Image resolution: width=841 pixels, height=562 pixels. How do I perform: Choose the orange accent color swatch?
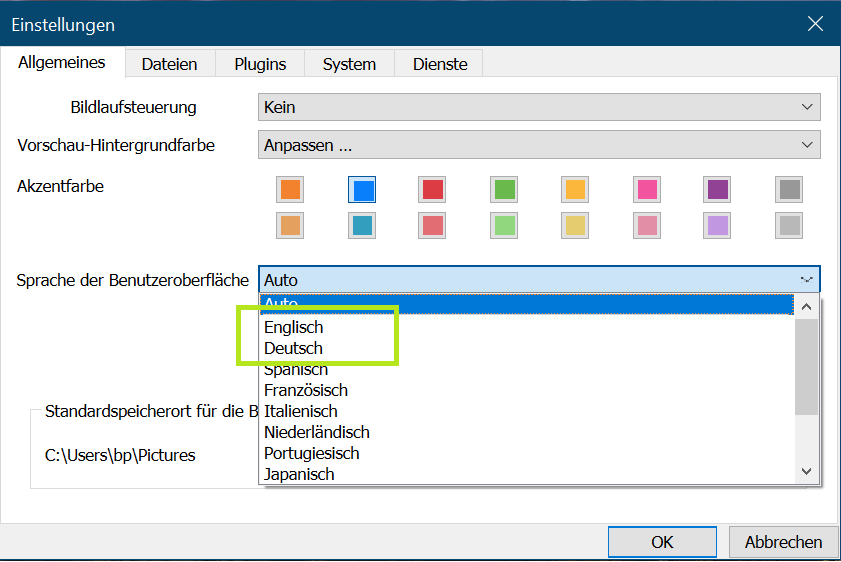click(x=290, y=190)
